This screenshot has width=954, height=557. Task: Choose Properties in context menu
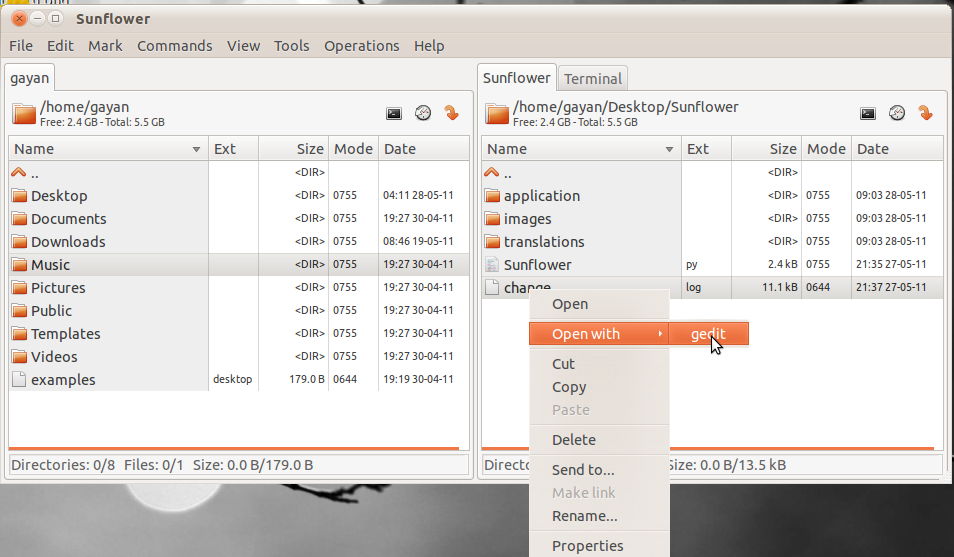pyautogui.click(x=599, y=545)
